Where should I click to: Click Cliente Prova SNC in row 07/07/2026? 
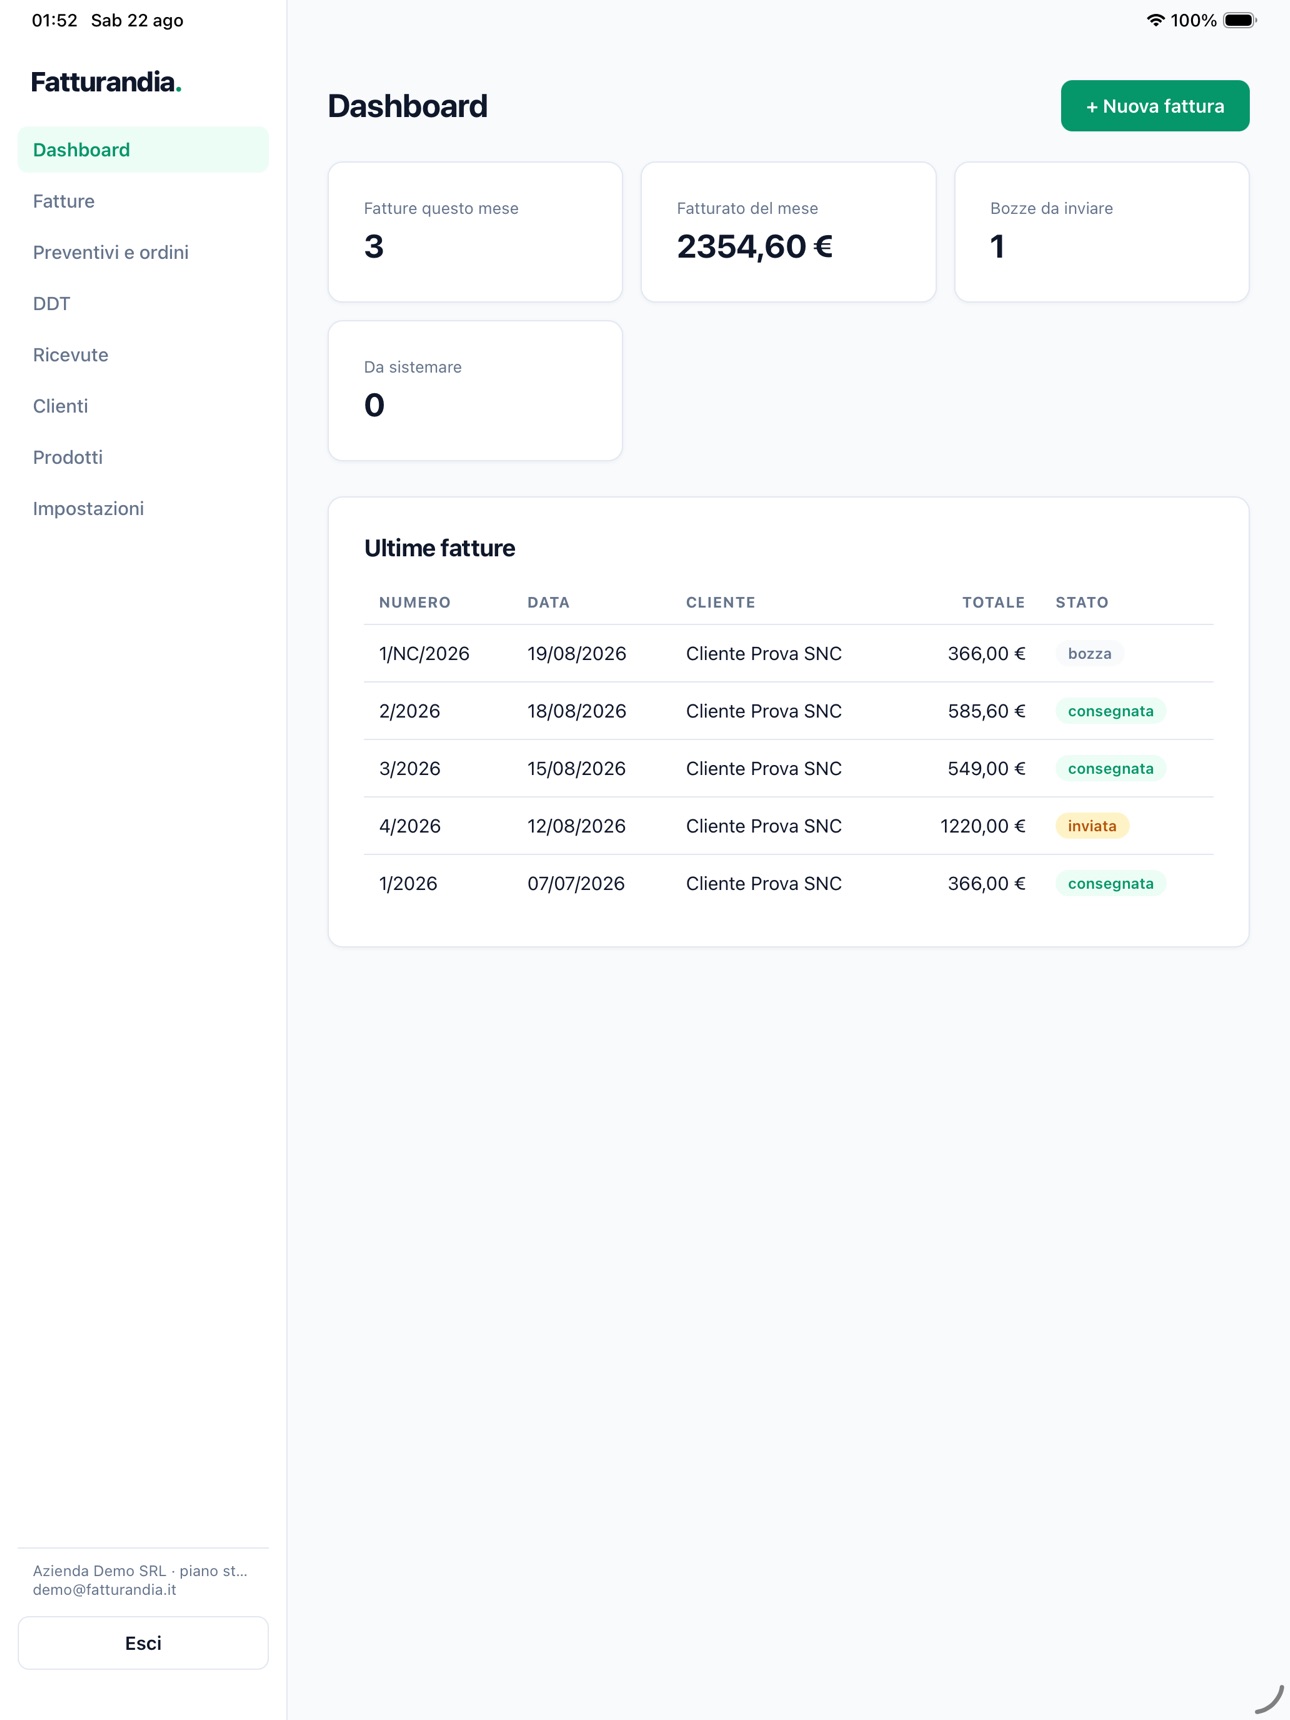(764, 884)
